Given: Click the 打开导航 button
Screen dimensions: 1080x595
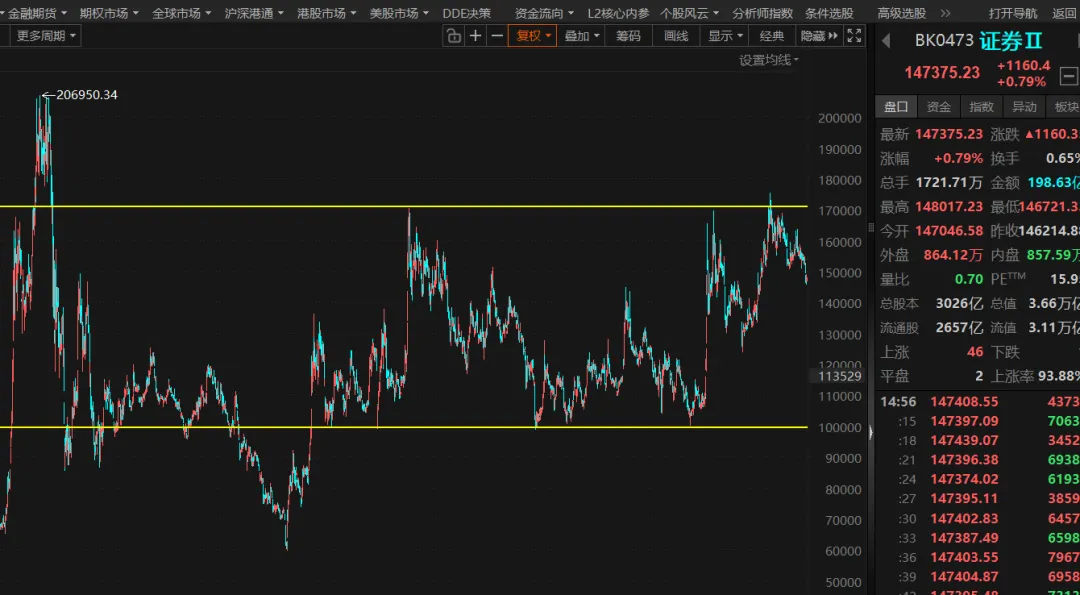Looking at the screenshot, I should tap(1012, 12).
